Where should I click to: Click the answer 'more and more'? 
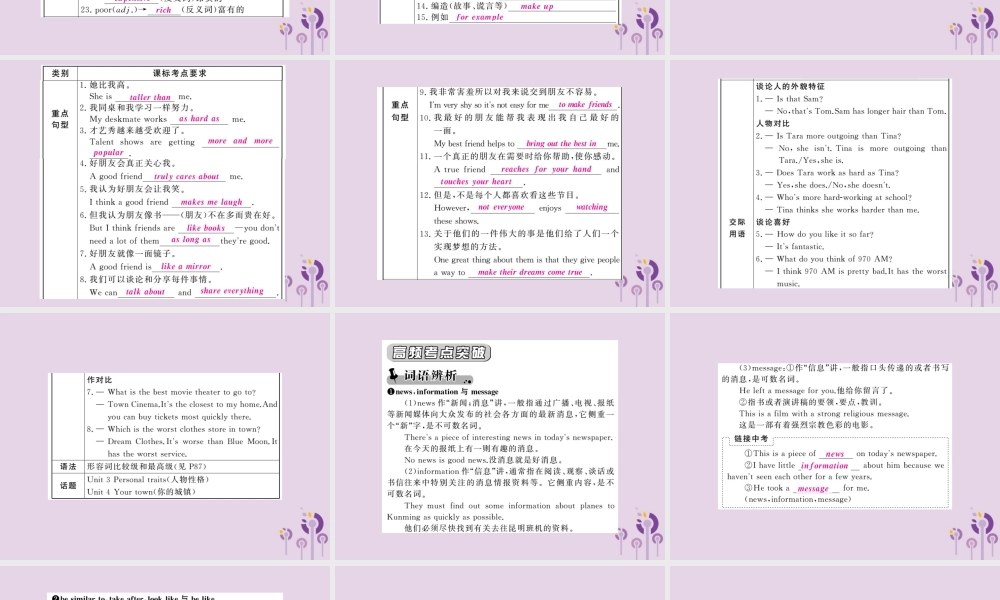(x=240, y=141)
